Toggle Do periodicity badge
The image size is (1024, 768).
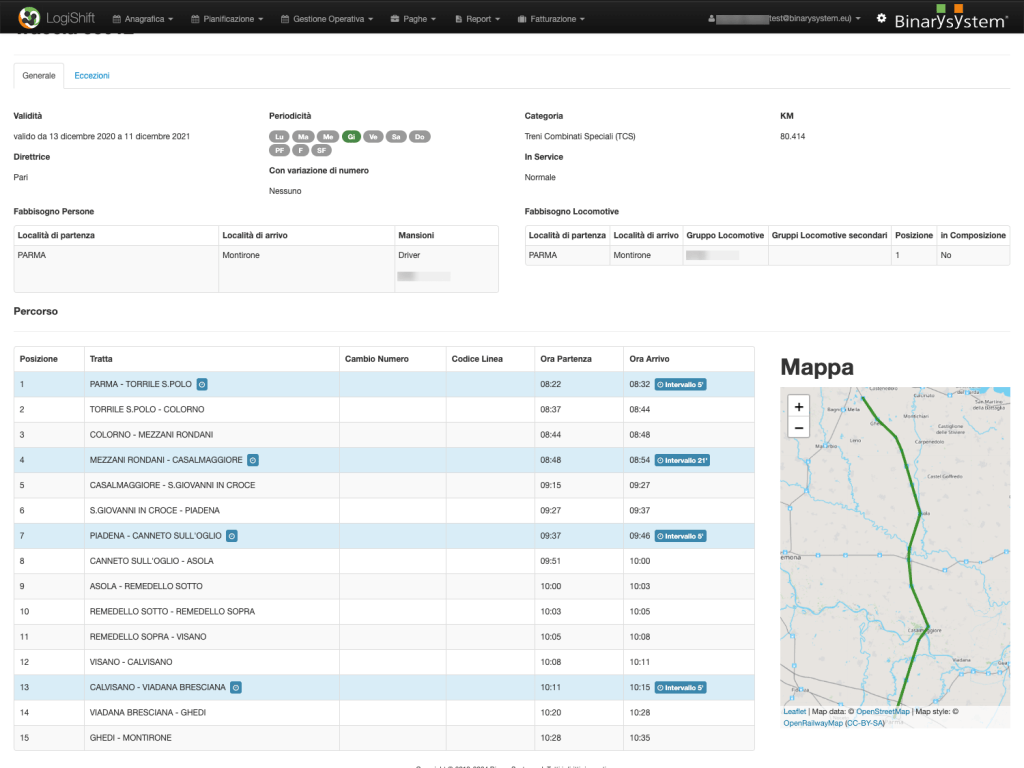tap(419, 136)
